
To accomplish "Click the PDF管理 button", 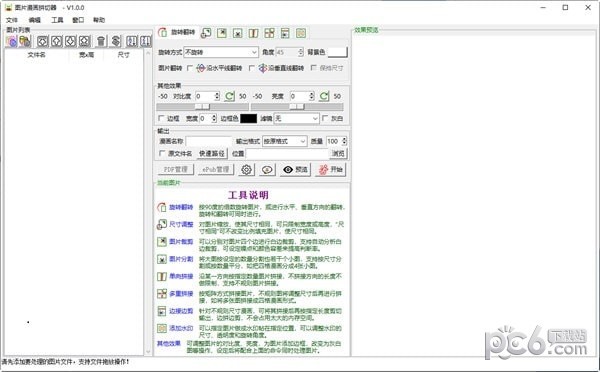I will (x=176, y=170).
